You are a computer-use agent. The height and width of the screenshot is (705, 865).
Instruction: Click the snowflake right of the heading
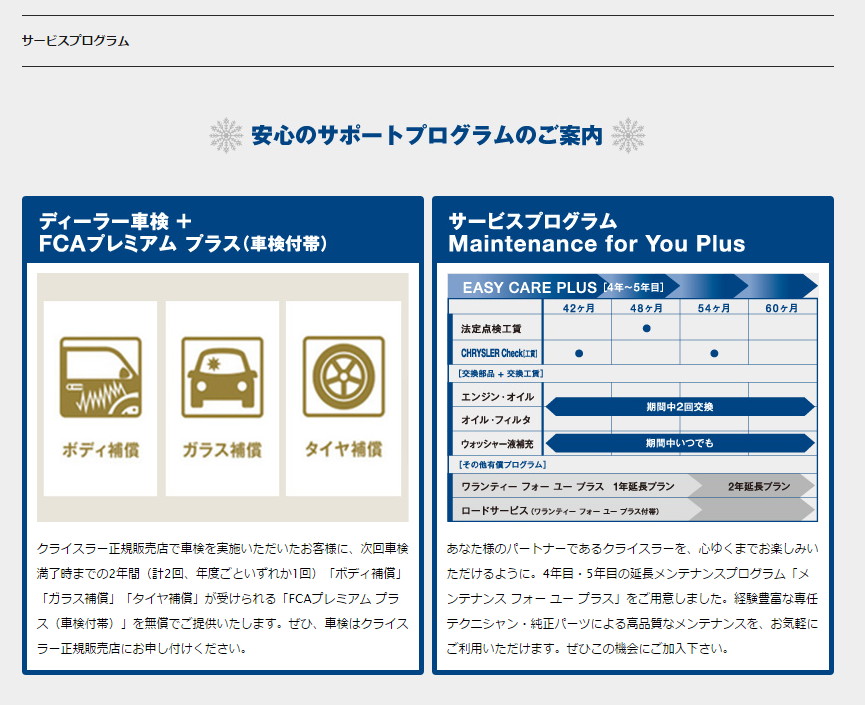tap(628, 135)
